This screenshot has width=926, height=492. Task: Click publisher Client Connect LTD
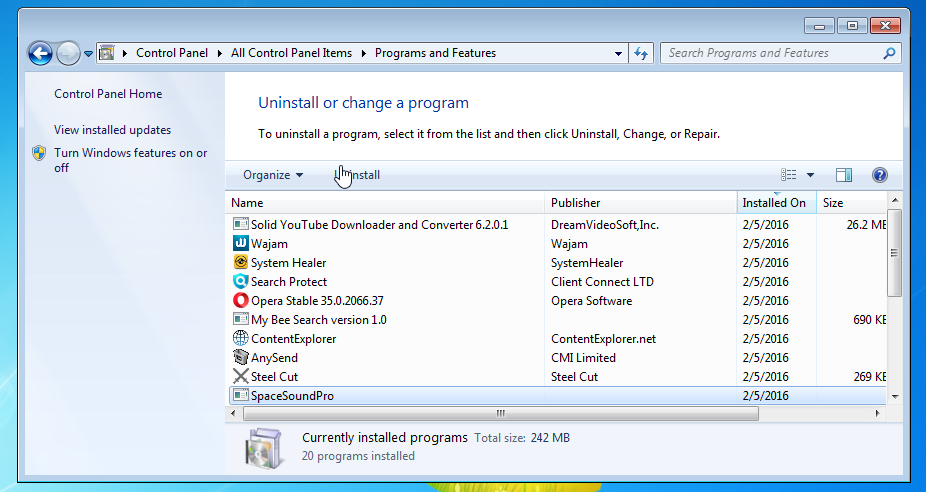tap(602, 282)
